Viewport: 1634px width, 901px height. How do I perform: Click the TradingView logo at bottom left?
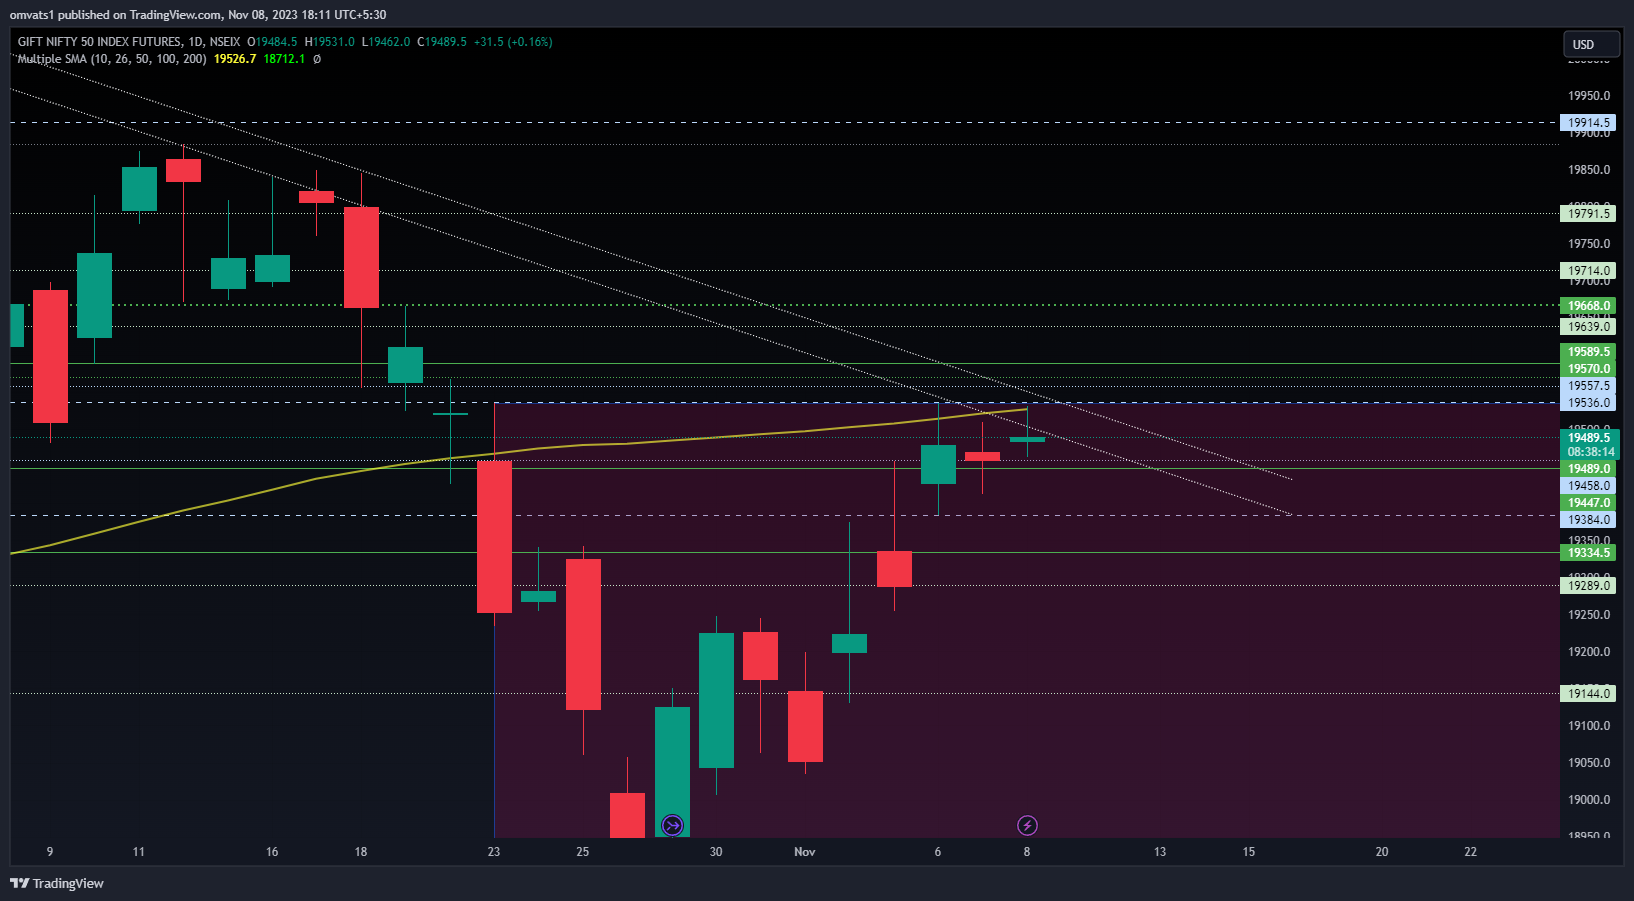click(57, 883)
